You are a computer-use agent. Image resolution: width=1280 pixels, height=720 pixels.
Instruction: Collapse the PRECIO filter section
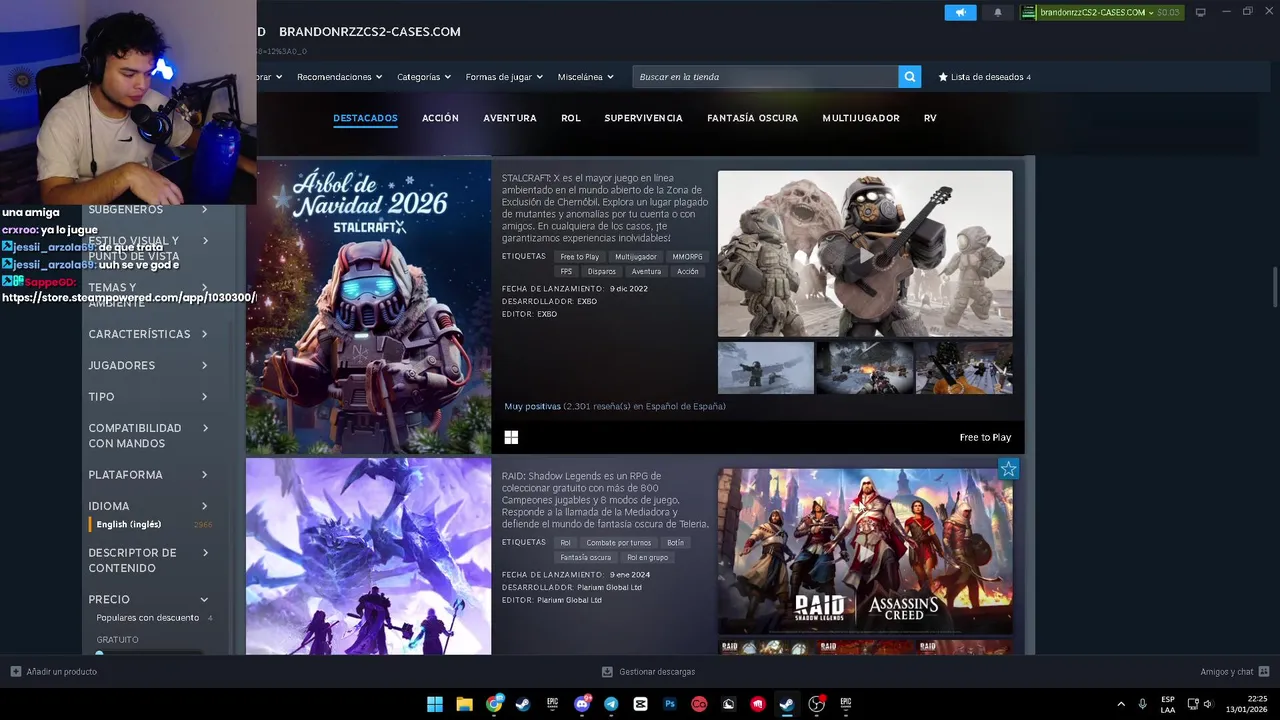[x=148, y=600]
